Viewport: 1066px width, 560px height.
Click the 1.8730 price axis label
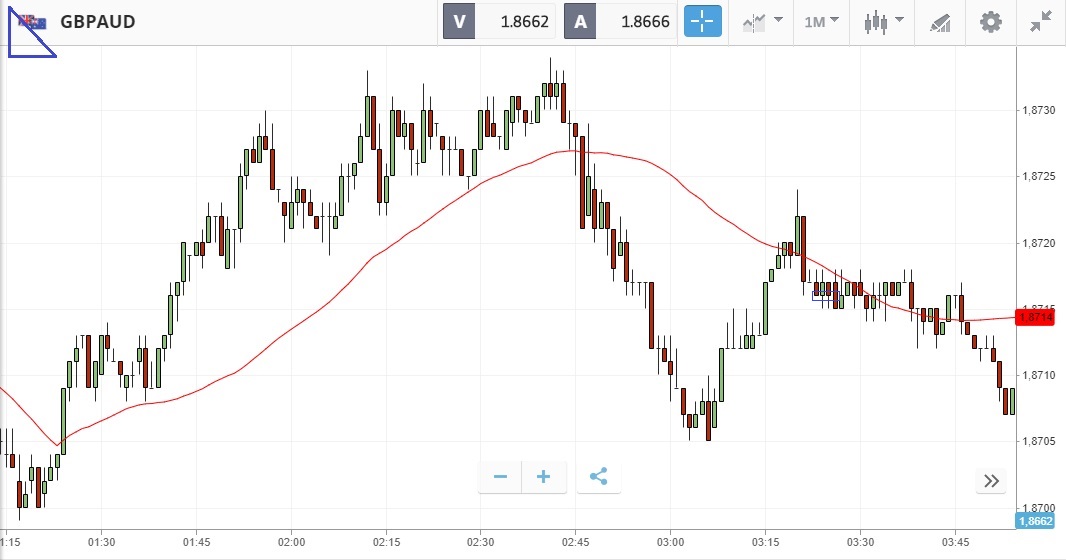[1035, 110]
